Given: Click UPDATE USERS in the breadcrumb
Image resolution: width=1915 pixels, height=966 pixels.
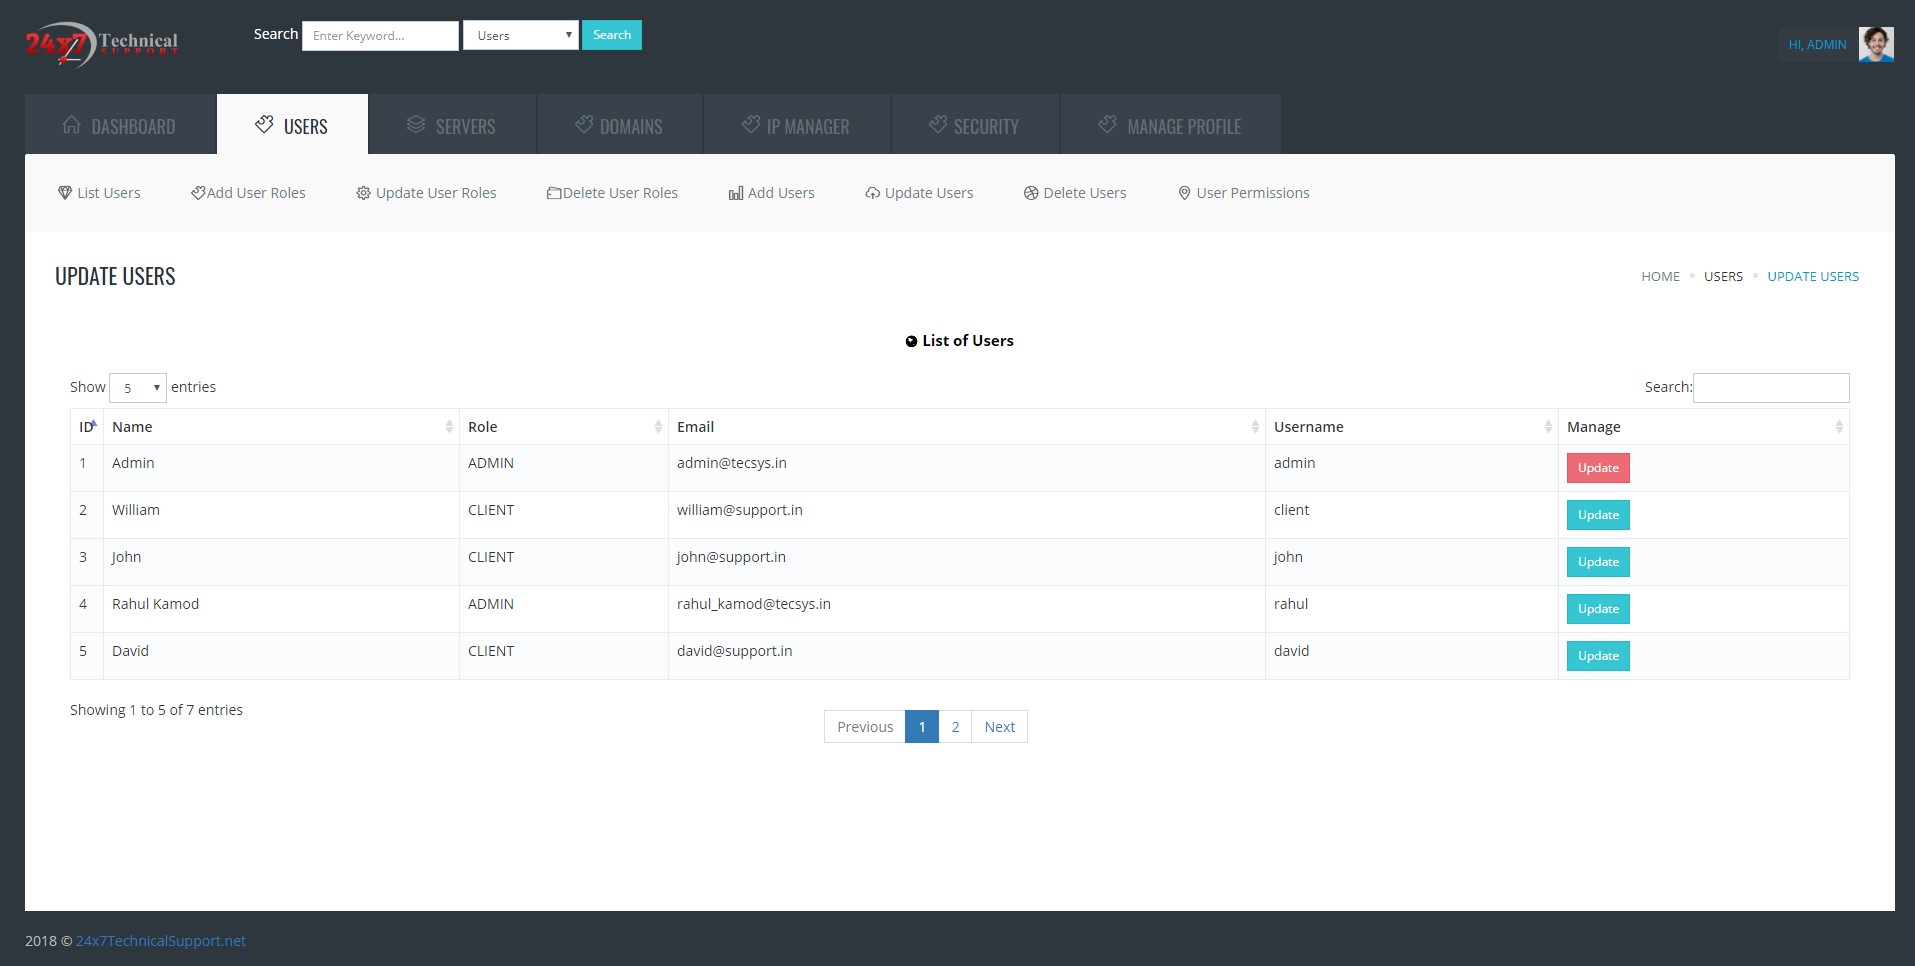Looking at the screenshot, I should click(1813, 277).
